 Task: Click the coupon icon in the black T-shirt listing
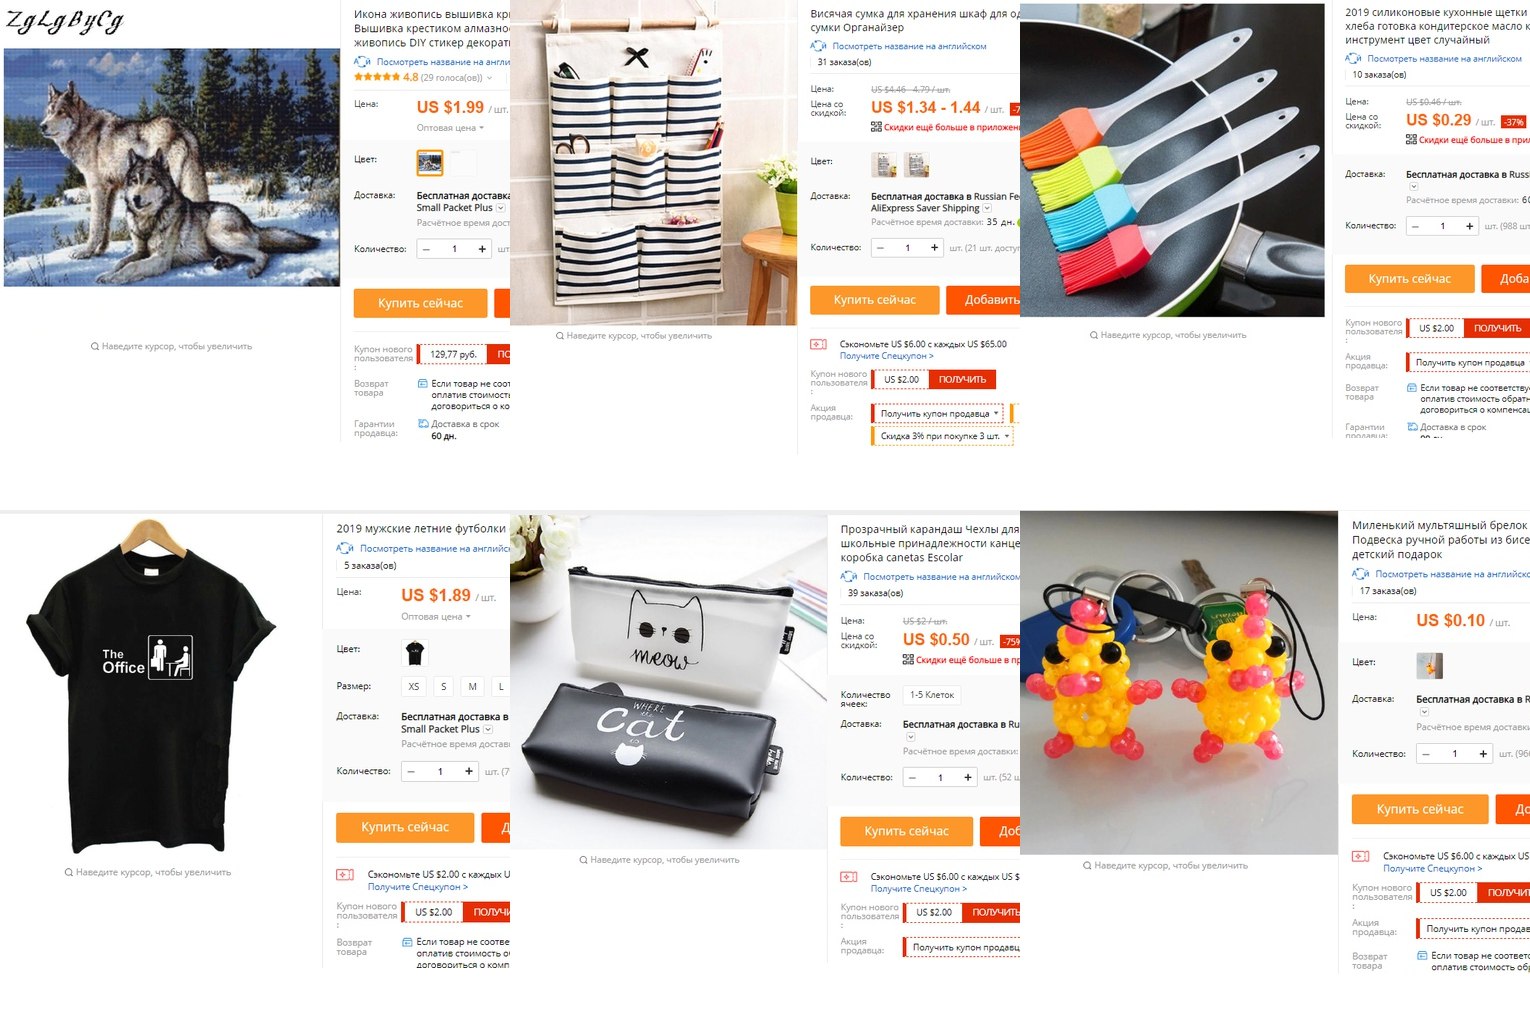point(345,875)
